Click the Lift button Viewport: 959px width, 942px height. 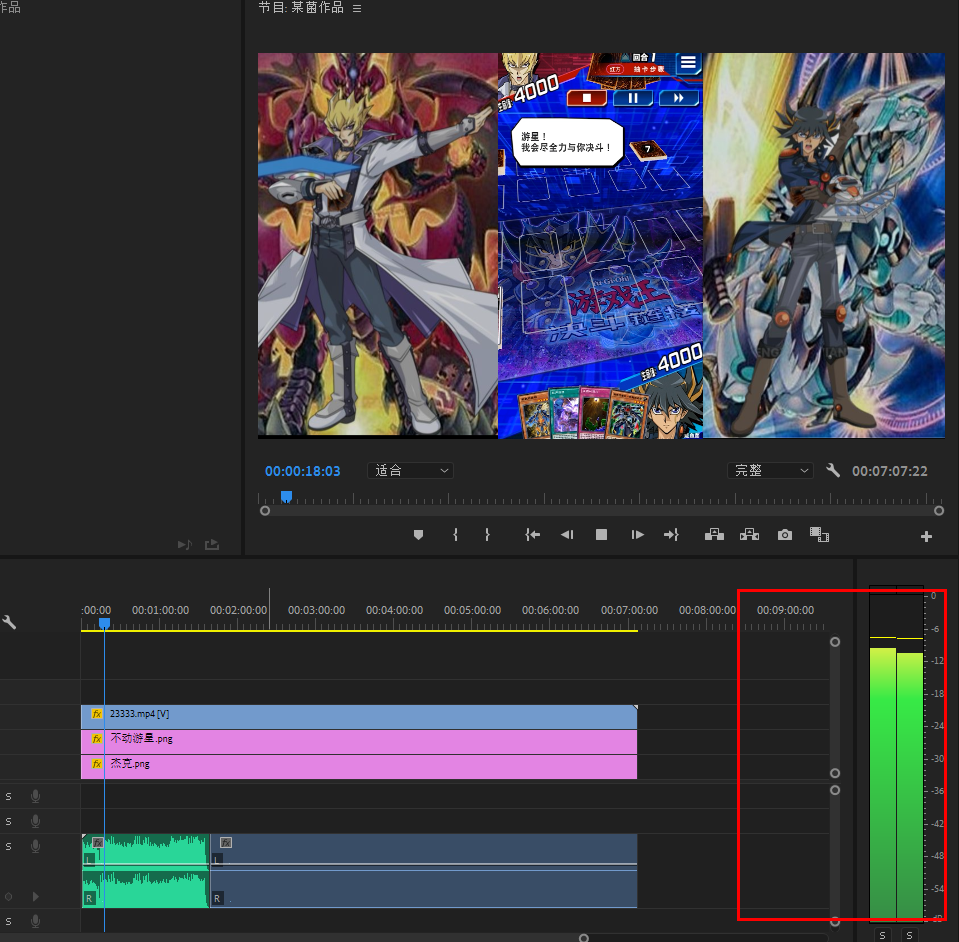point(714,535)
